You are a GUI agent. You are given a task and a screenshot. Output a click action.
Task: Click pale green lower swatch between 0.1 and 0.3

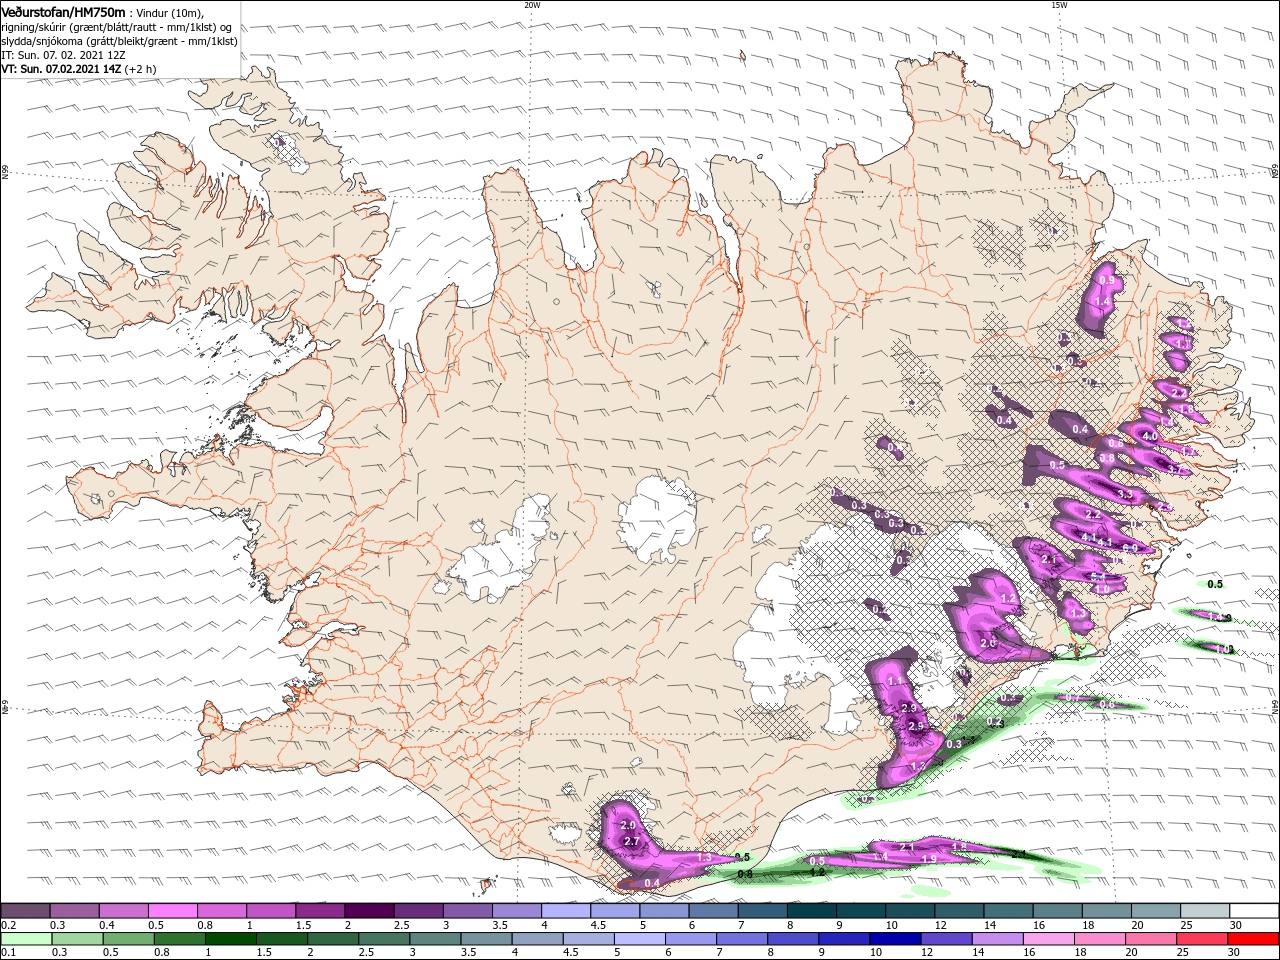[x=26, y=939]
